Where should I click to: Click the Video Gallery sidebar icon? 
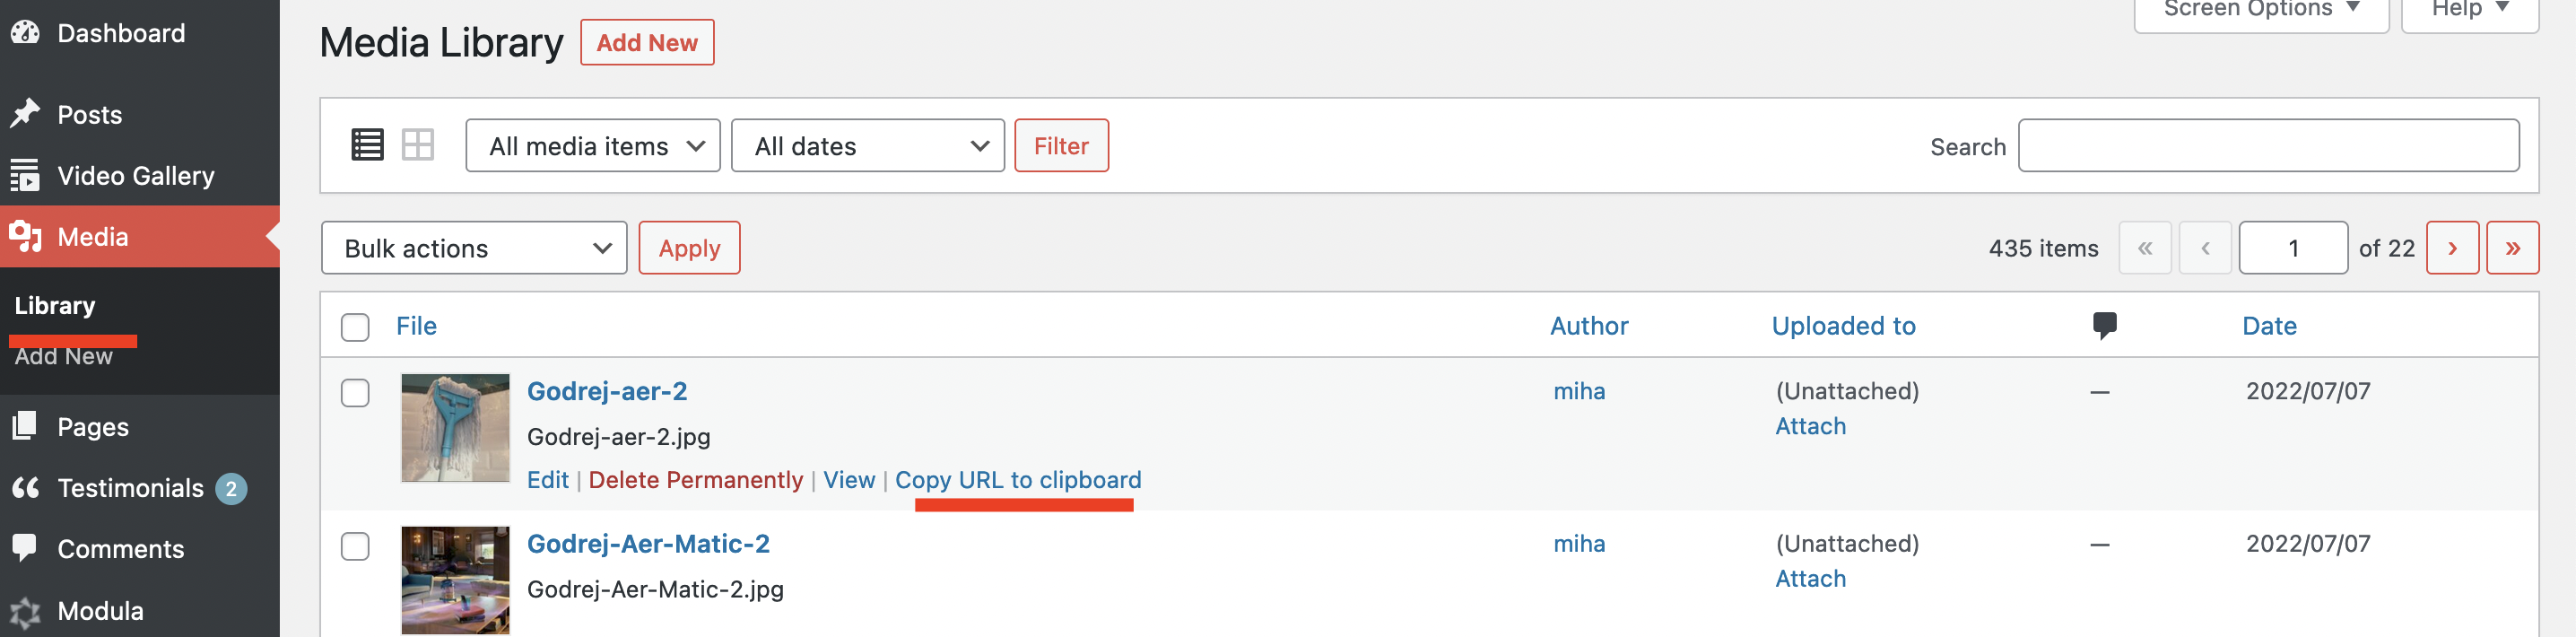(25, 176)
